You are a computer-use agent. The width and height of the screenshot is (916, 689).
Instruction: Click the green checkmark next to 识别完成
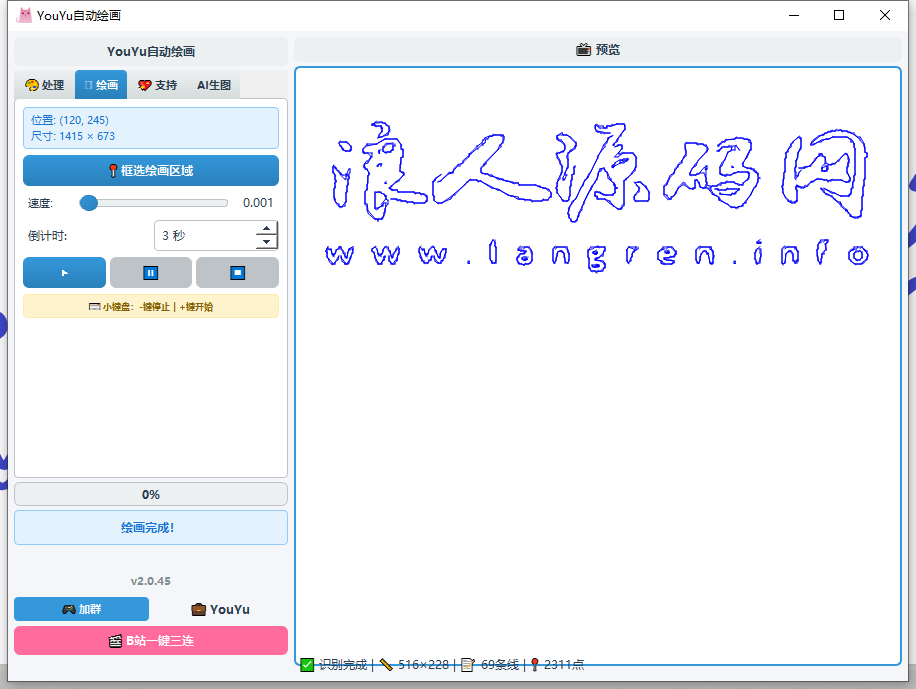[307, 664]
